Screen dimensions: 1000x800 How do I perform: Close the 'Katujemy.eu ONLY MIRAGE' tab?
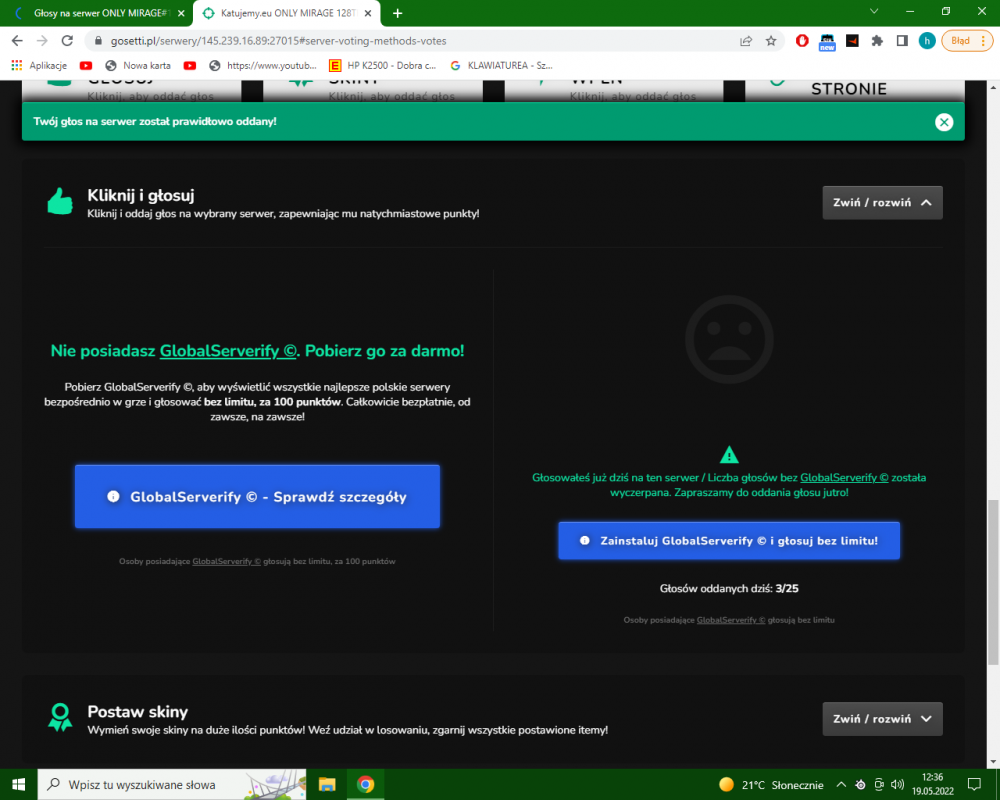pyautogui.click(x=368, y=13)
